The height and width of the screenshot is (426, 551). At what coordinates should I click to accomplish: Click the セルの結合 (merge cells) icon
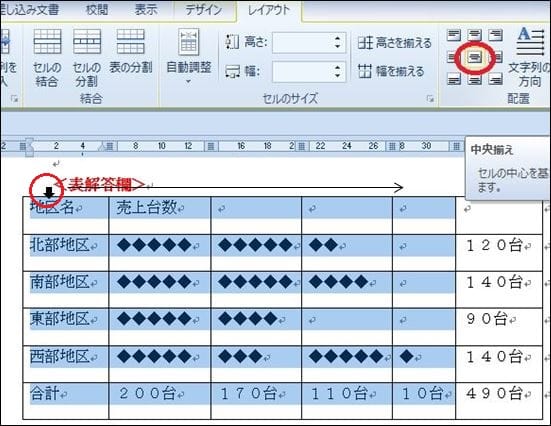pyautogui.click(x=47, y=41)
